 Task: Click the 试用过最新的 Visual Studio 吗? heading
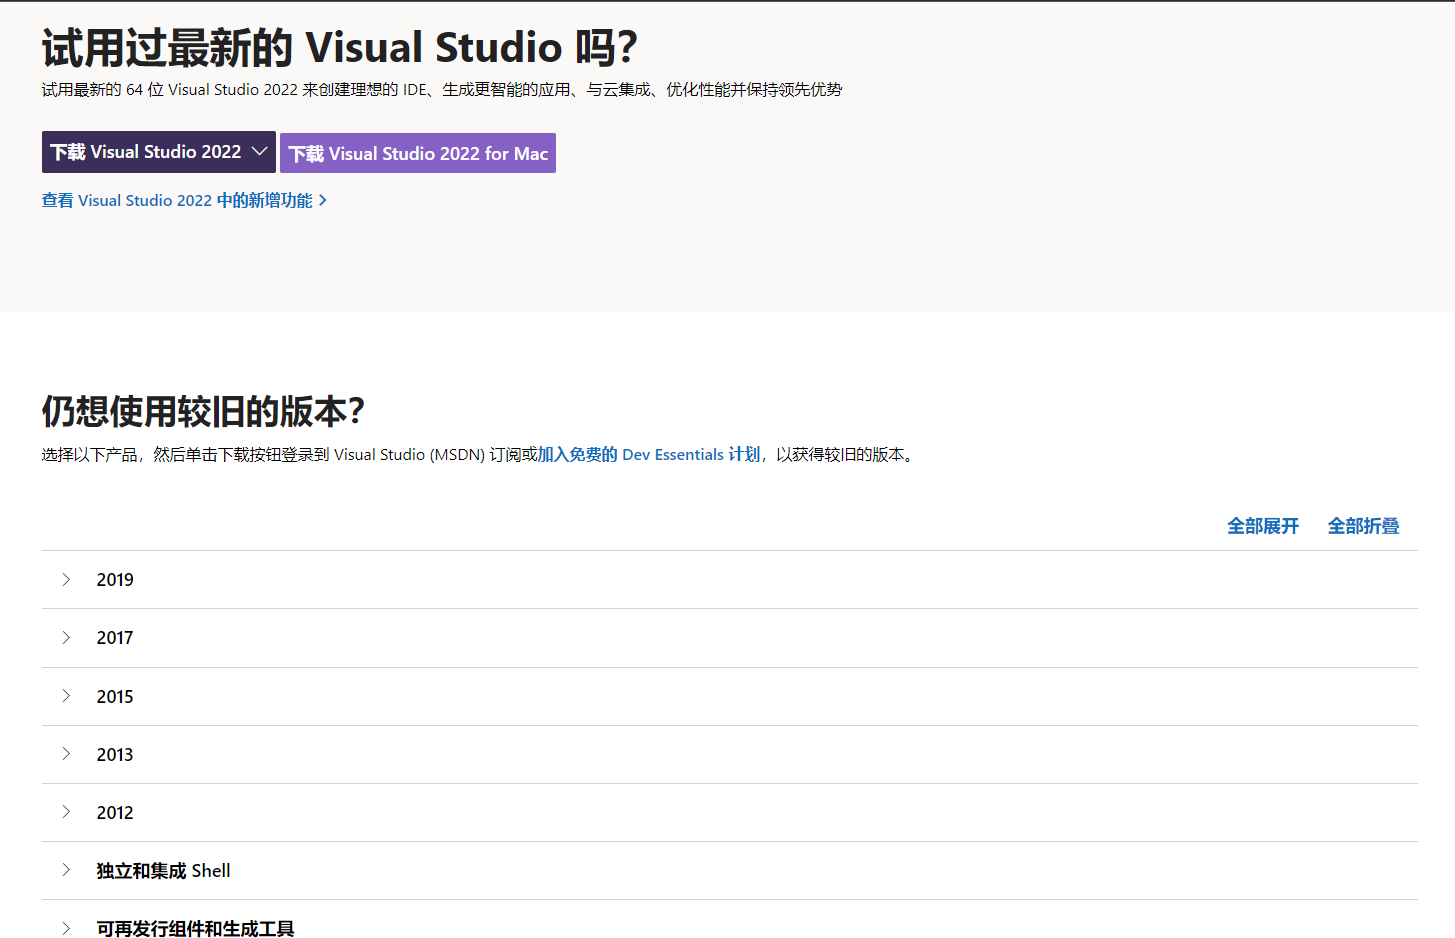click(340, 47)
